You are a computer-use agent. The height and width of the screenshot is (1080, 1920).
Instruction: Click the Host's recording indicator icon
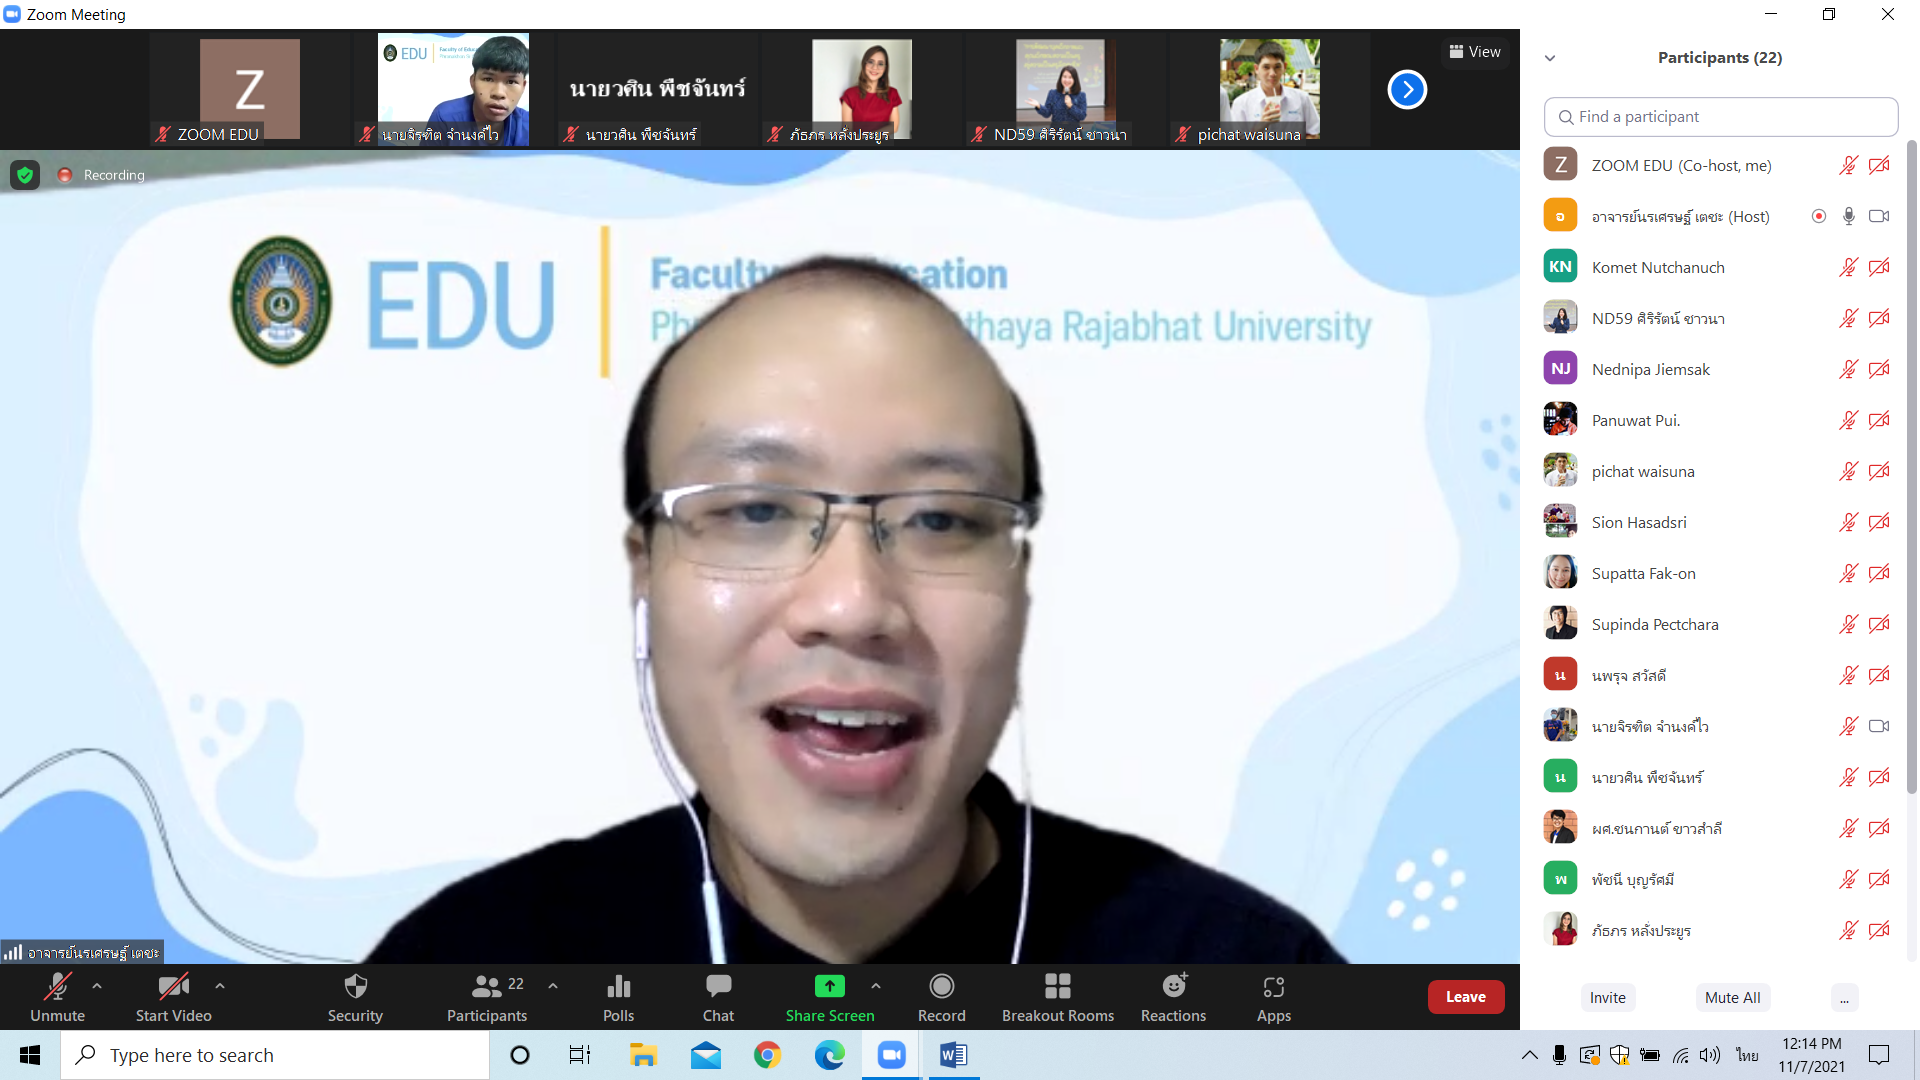[x=1819, y=216]
